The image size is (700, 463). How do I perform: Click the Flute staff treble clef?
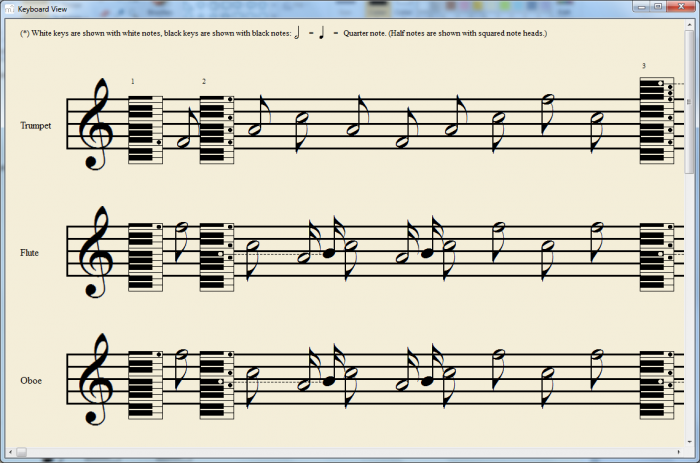click(x=96, y=252)
